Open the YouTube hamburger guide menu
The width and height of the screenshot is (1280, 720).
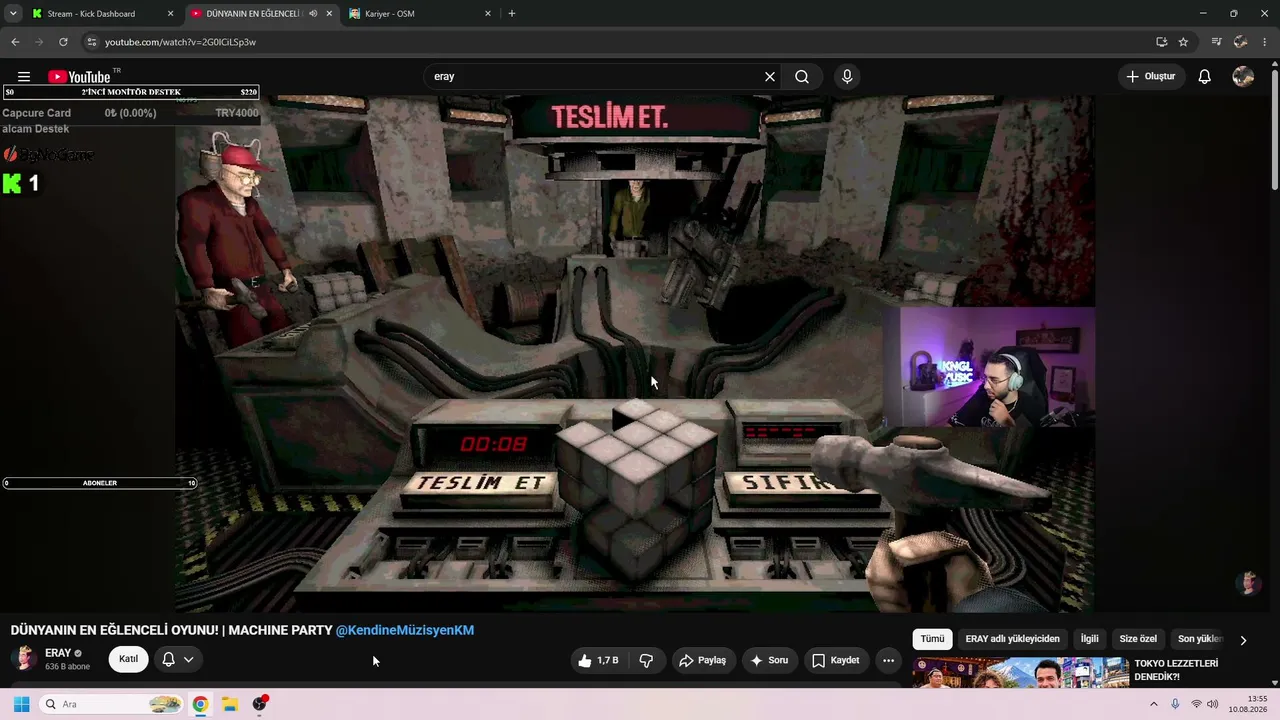click(24, 77)
